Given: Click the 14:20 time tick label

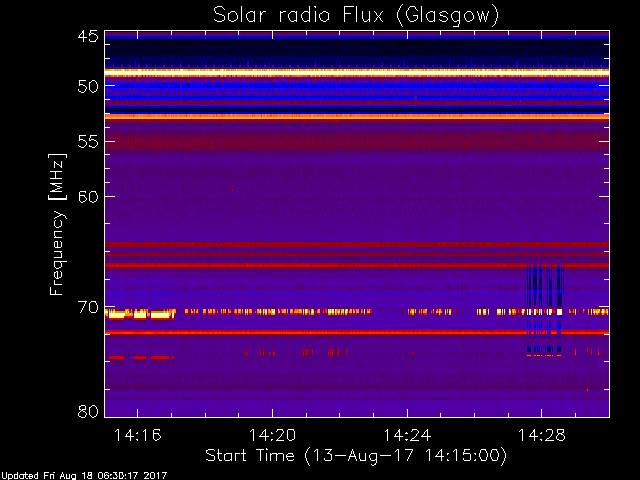Looking at the screenshot, I should tap(272, 436).
